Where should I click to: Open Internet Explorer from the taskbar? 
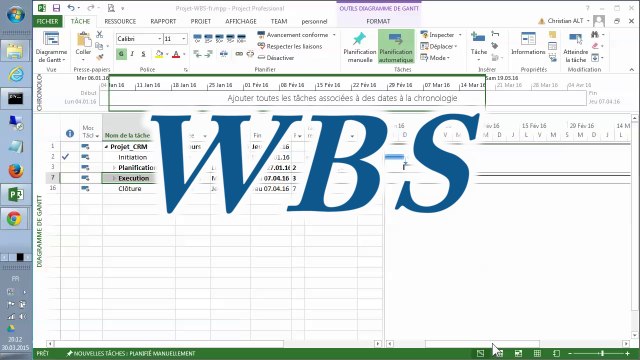pyautogui.click(x=16, y=75)
